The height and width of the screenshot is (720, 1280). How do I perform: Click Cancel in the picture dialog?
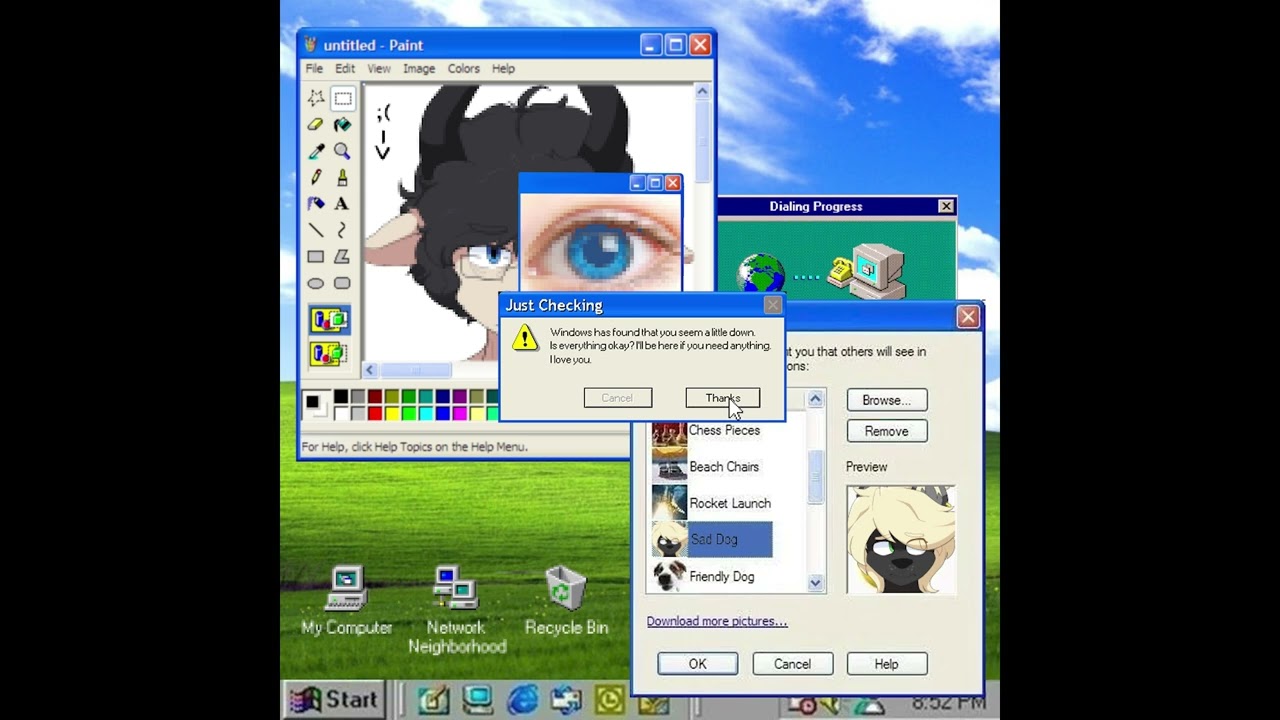click(792, 664)
